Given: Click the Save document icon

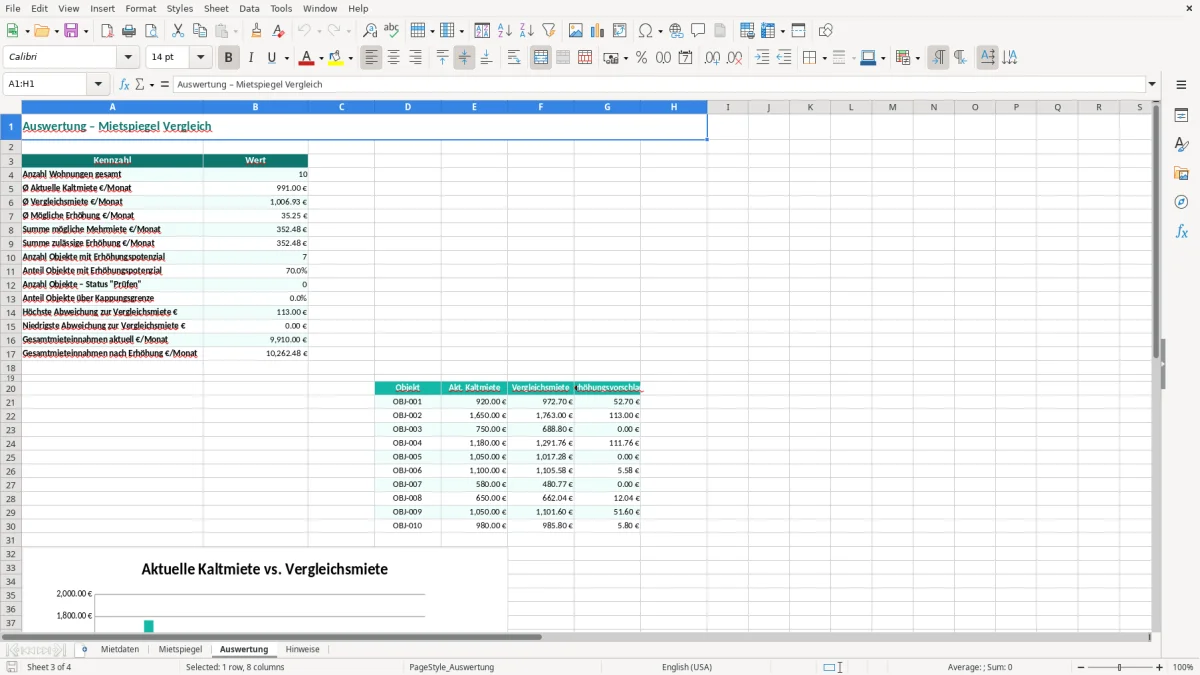Looking at the screenshot, I should coord(71,31).
